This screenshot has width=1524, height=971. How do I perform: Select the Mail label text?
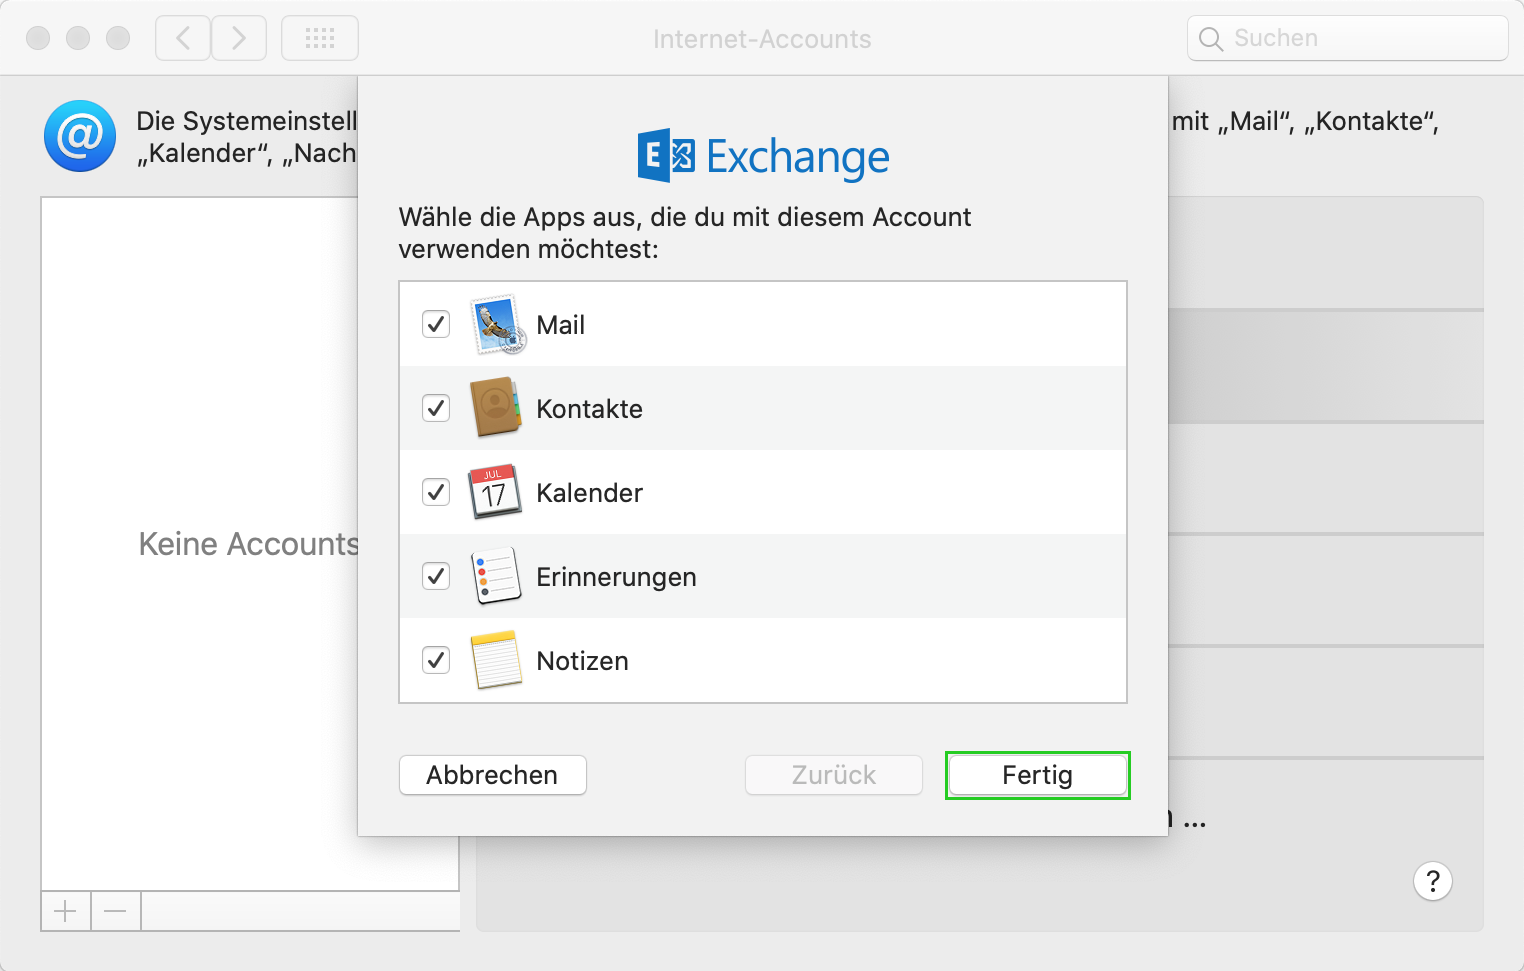click(561, 325)
